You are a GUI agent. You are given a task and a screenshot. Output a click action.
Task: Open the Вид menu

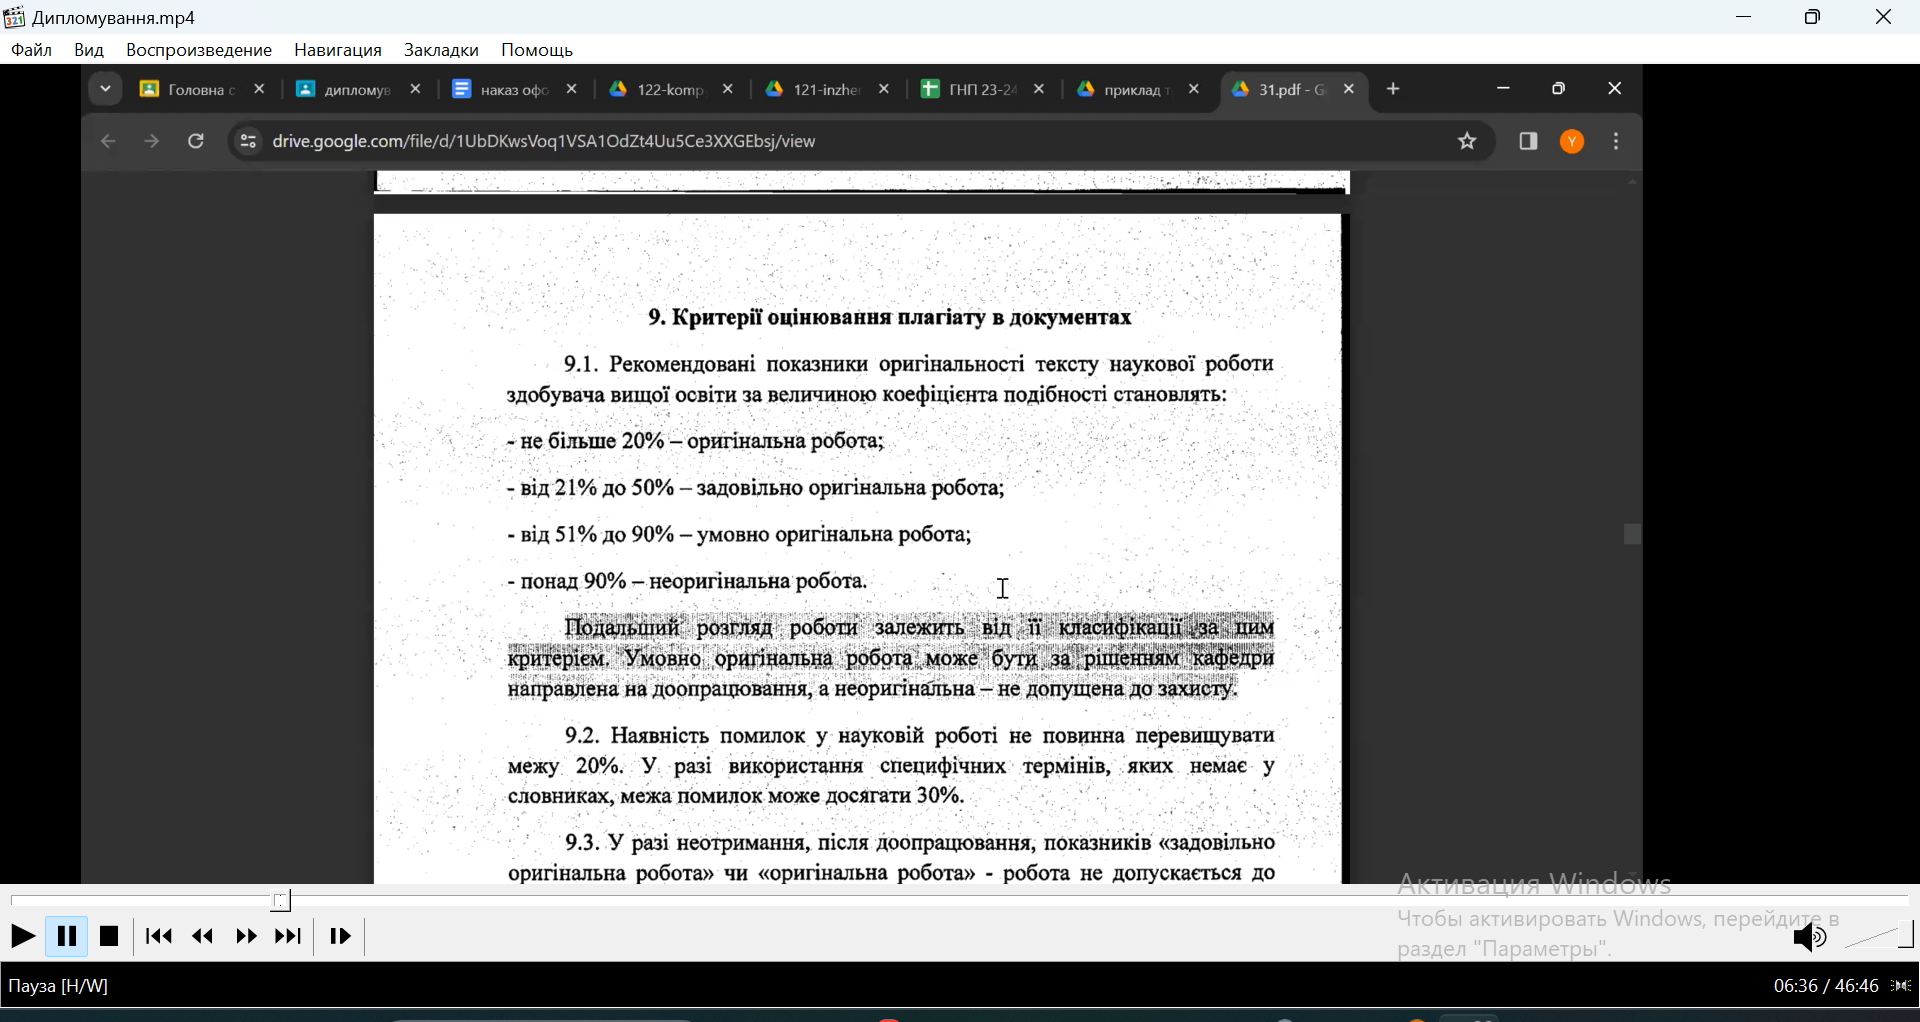point(89,50)
